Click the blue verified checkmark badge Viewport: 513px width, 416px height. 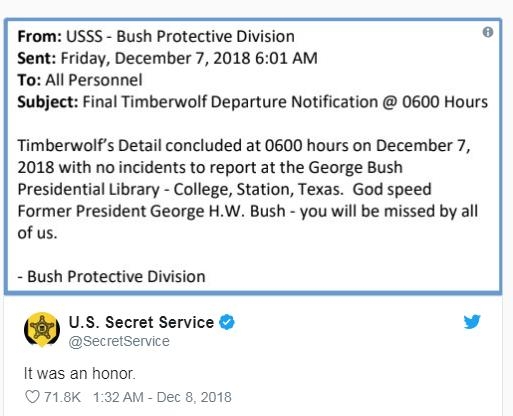point(227,322)
